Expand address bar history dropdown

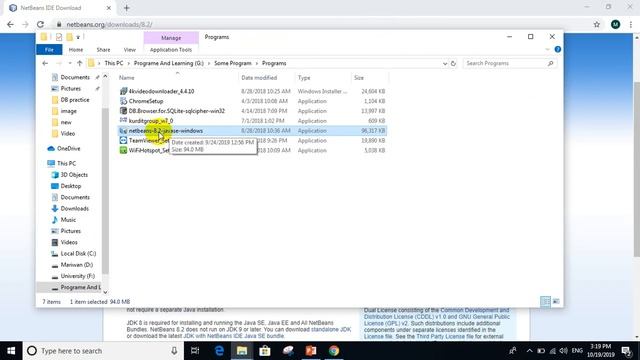[x=445, y=64]
